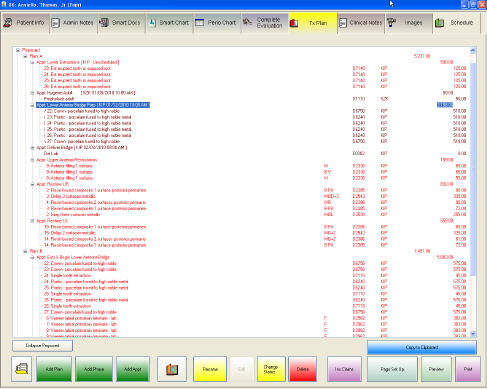Collapse the Appt Restore LL node
The width and height of the screenshot is (487, 389).
(32, 221)
